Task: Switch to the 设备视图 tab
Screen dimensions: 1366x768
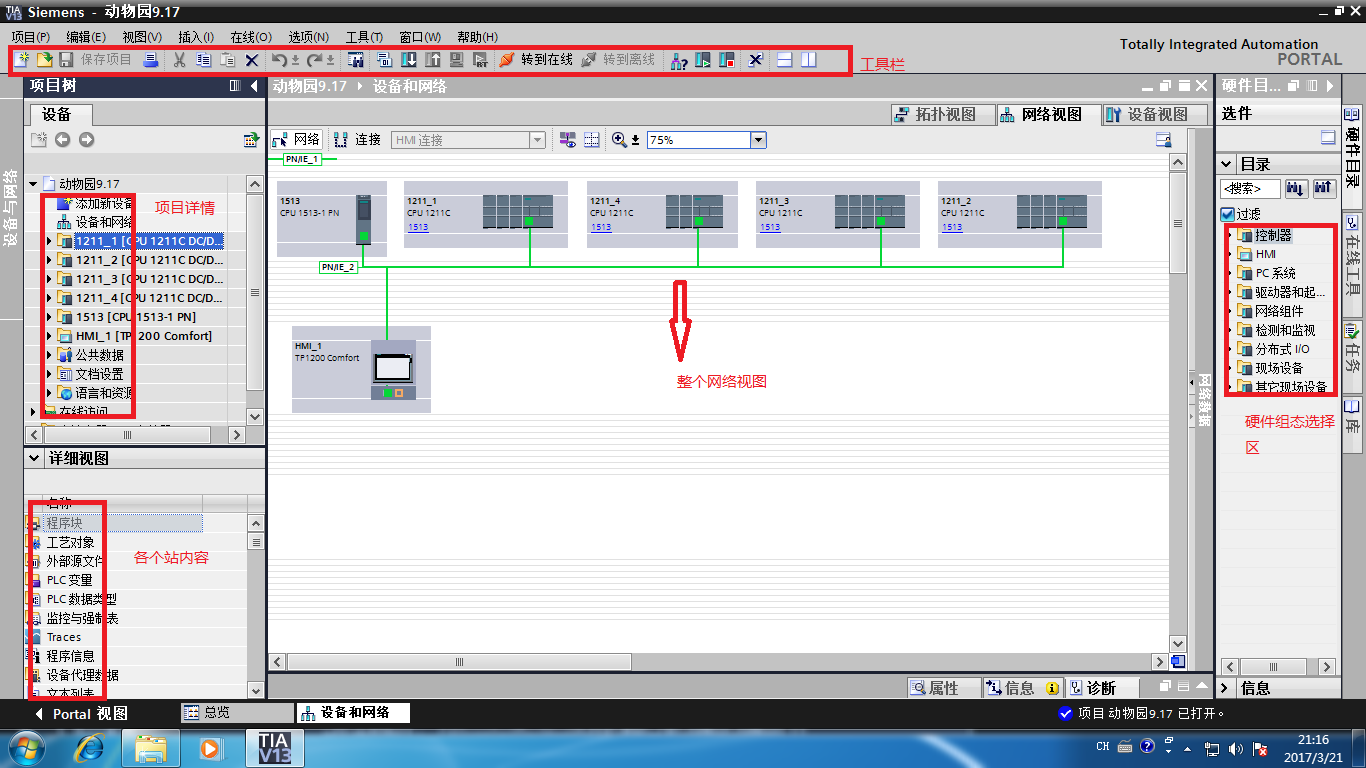Action: pos(1148,115)
